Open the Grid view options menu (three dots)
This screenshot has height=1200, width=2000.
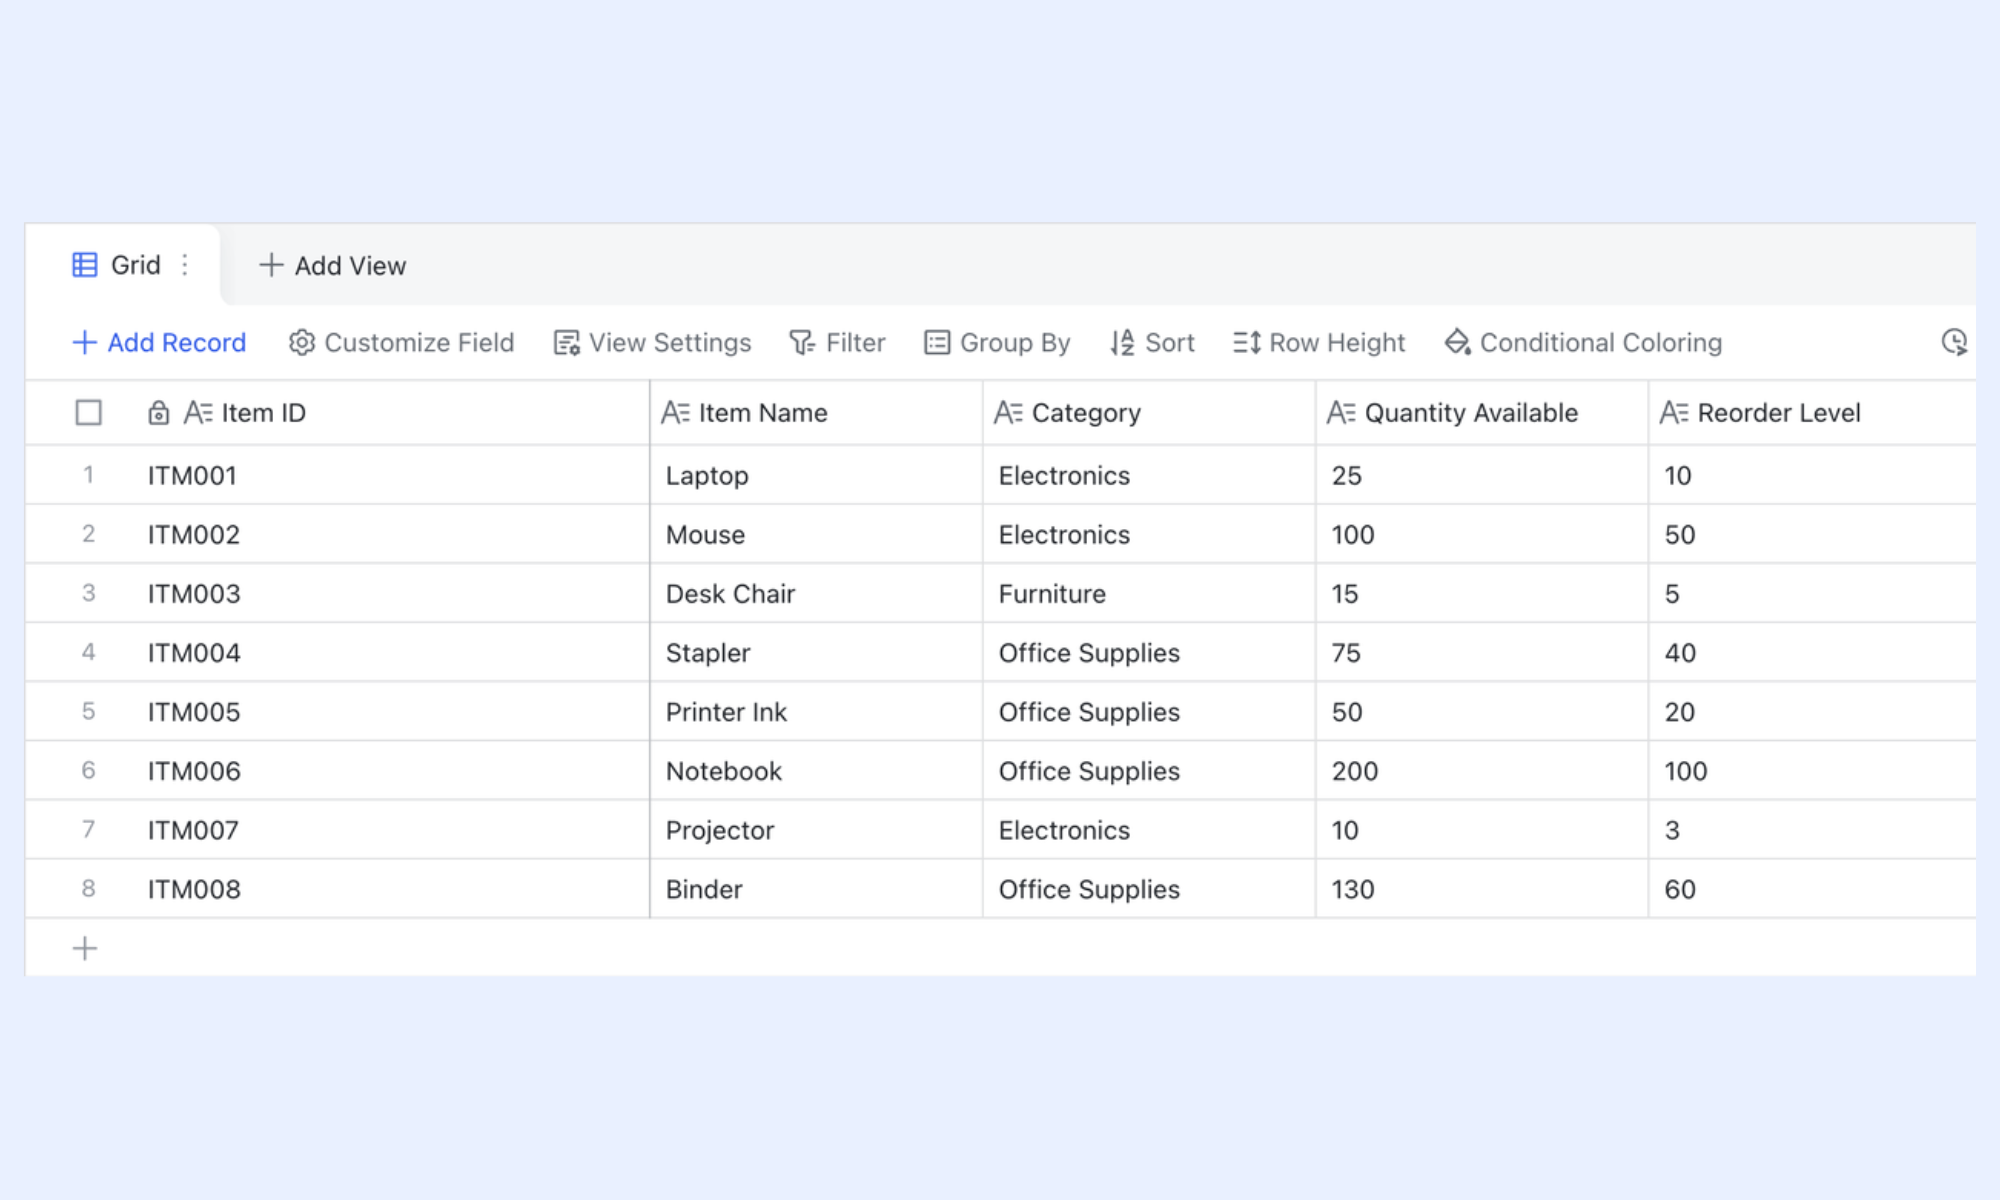coord(185,265)
